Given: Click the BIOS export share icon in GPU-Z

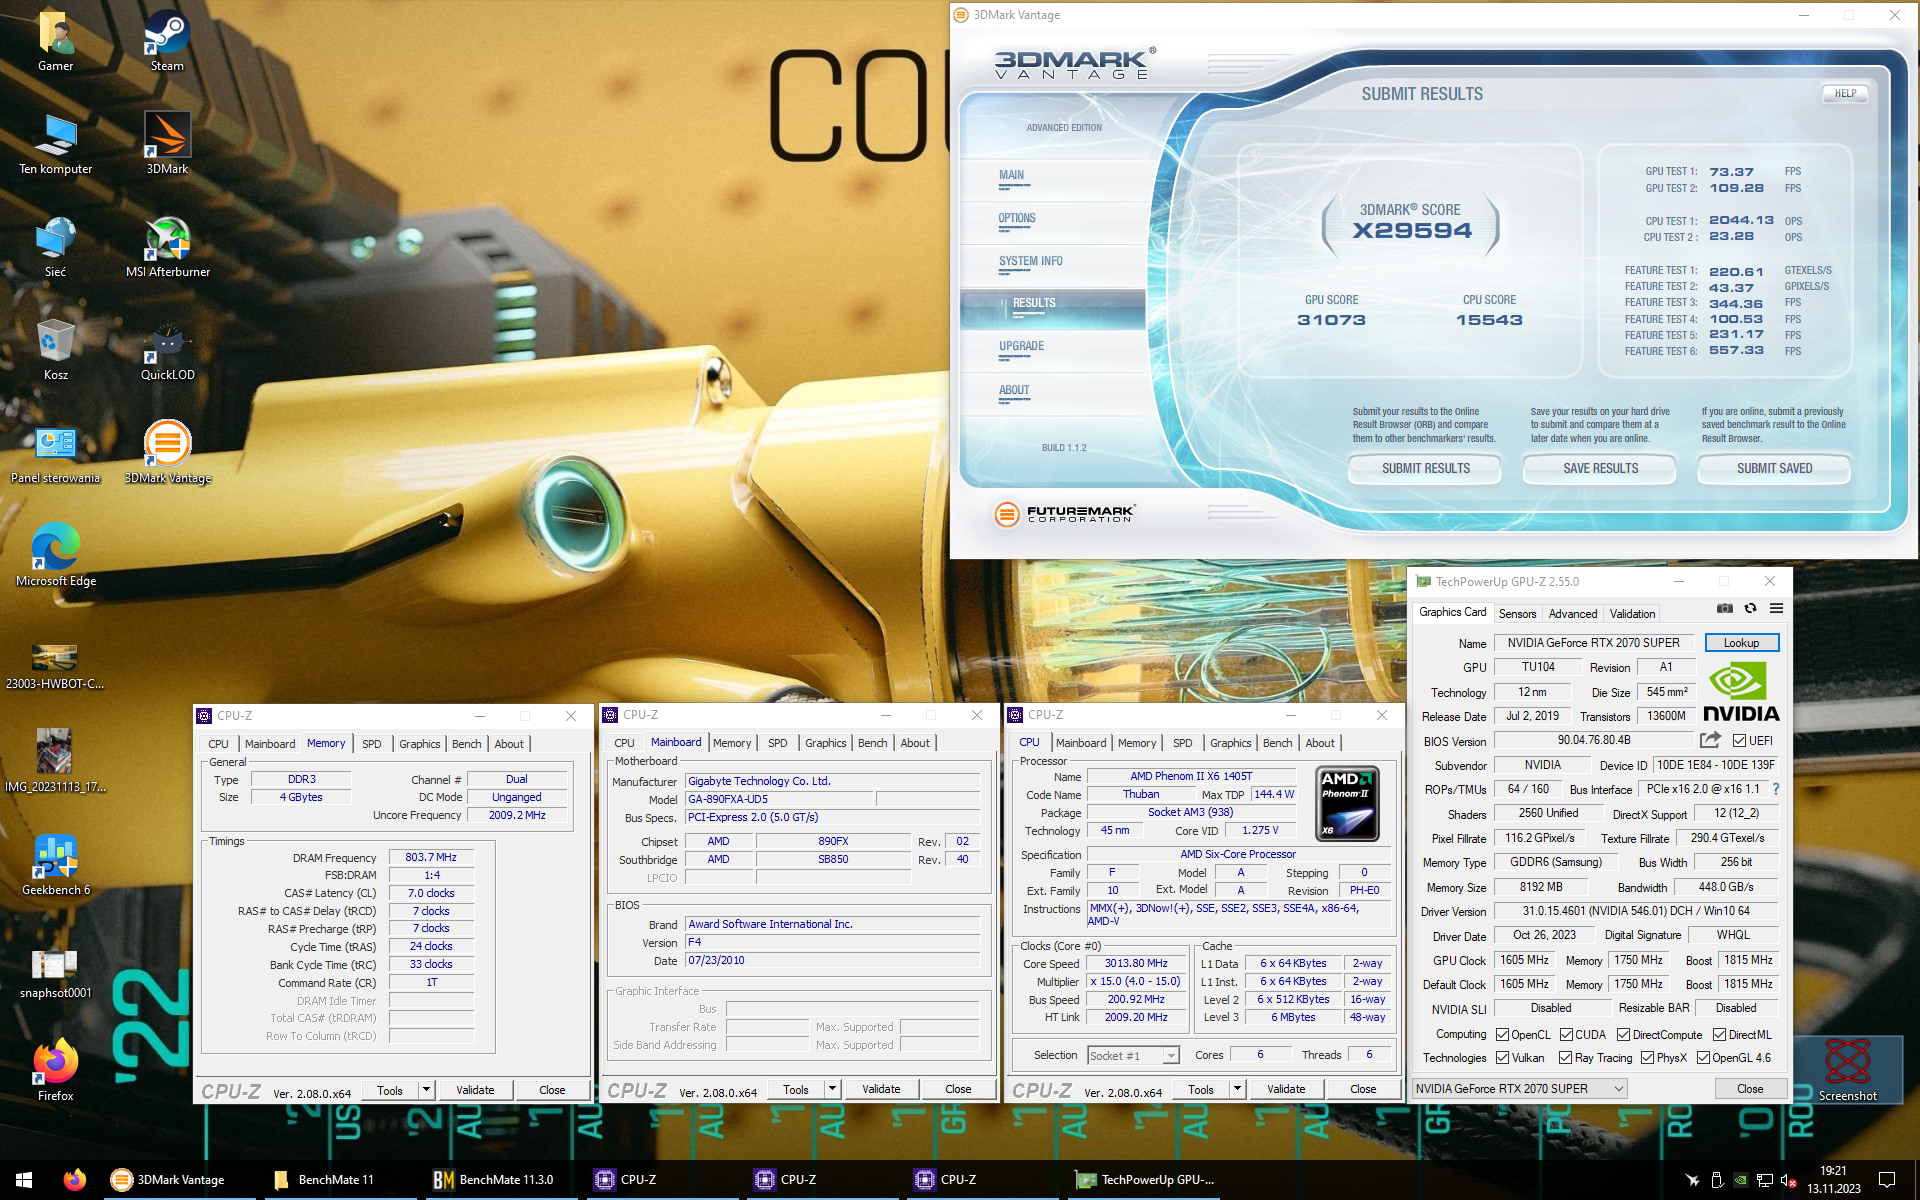Looking at the screenshot, I should (1710, 740).
